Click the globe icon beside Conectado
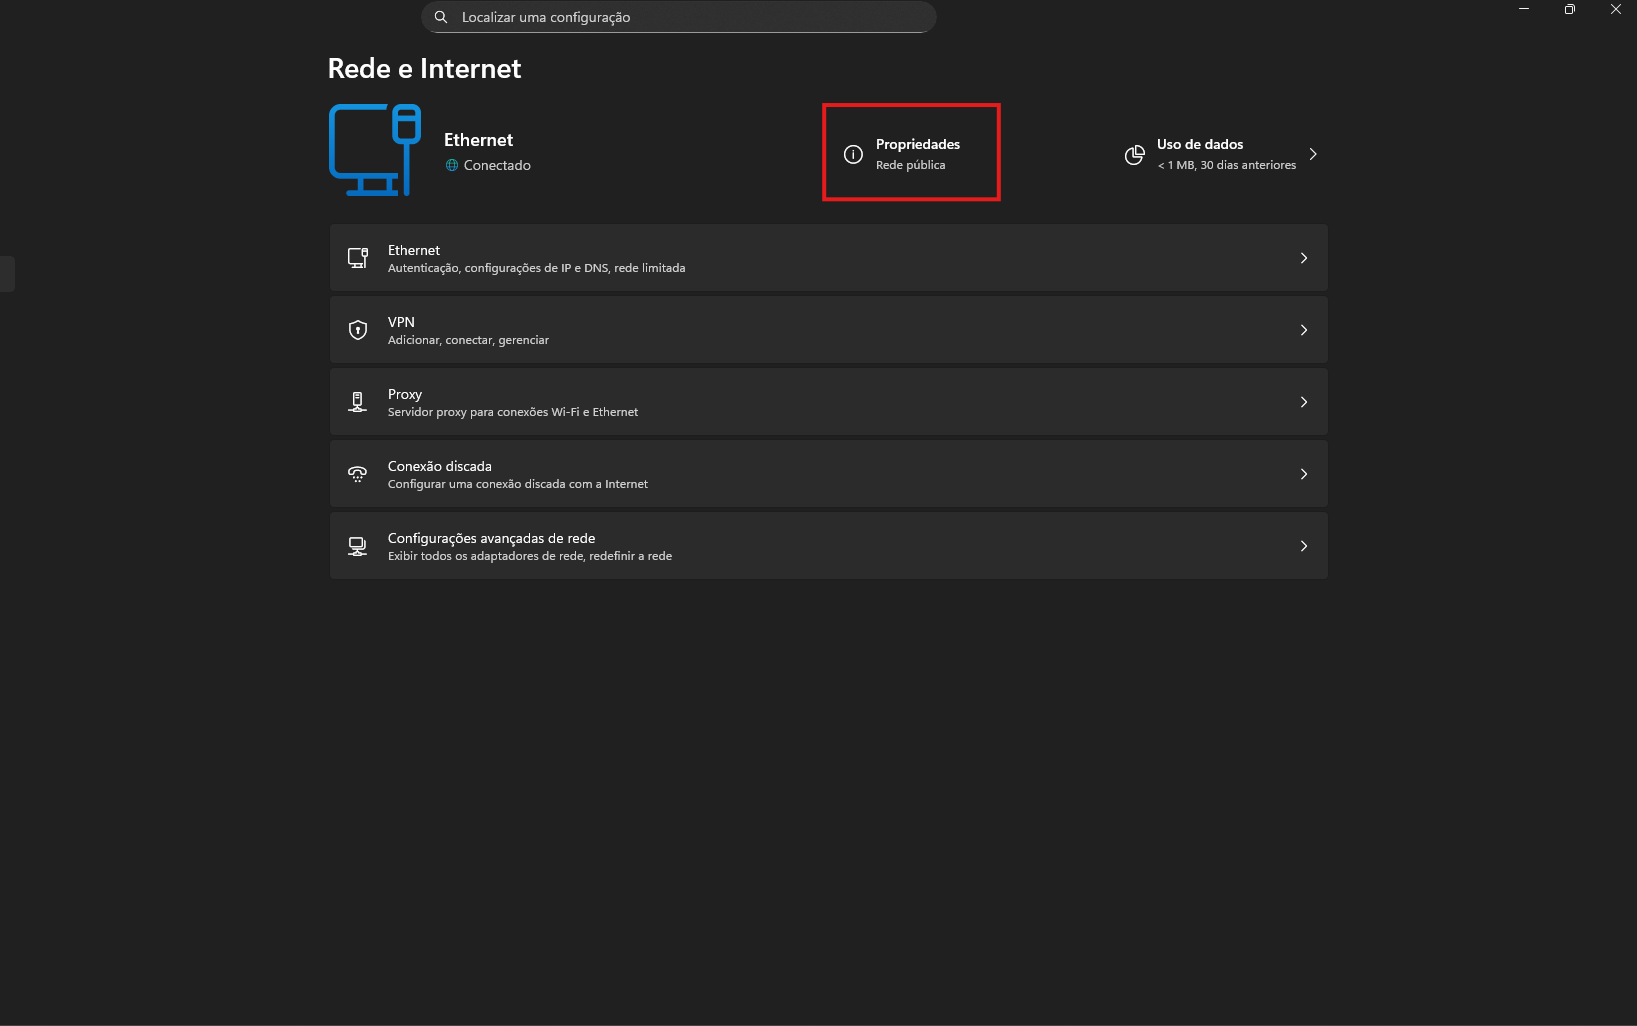1637x1026 pixels. pos(452,166)
